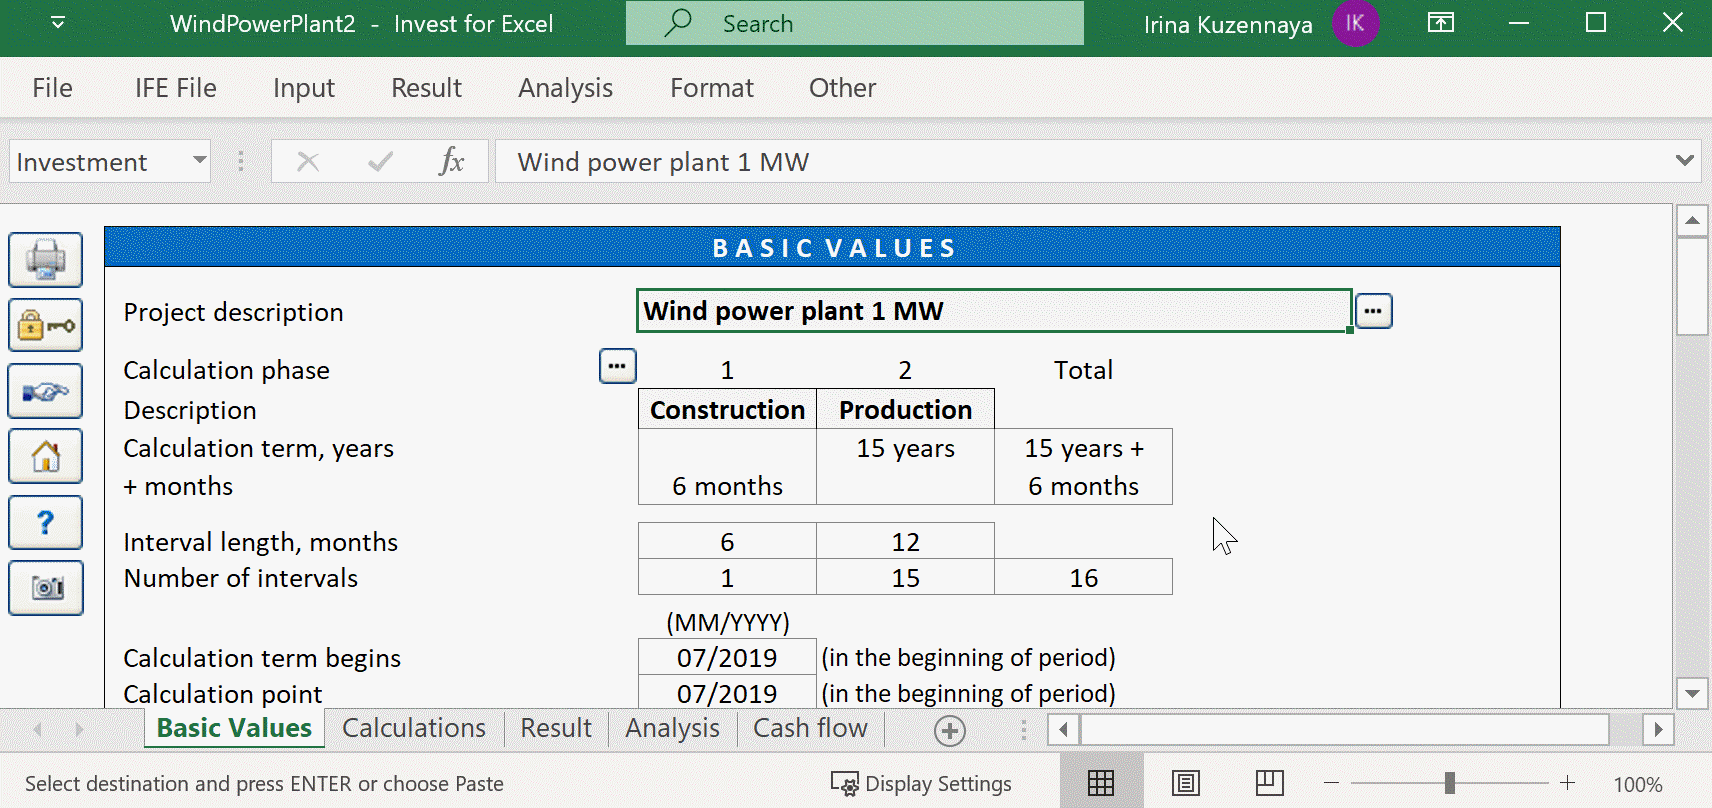The image size is (1712, 808).
Task: Select the '15 years' calculation term cell
Action: pyautogui.click(x=905, y=448)
